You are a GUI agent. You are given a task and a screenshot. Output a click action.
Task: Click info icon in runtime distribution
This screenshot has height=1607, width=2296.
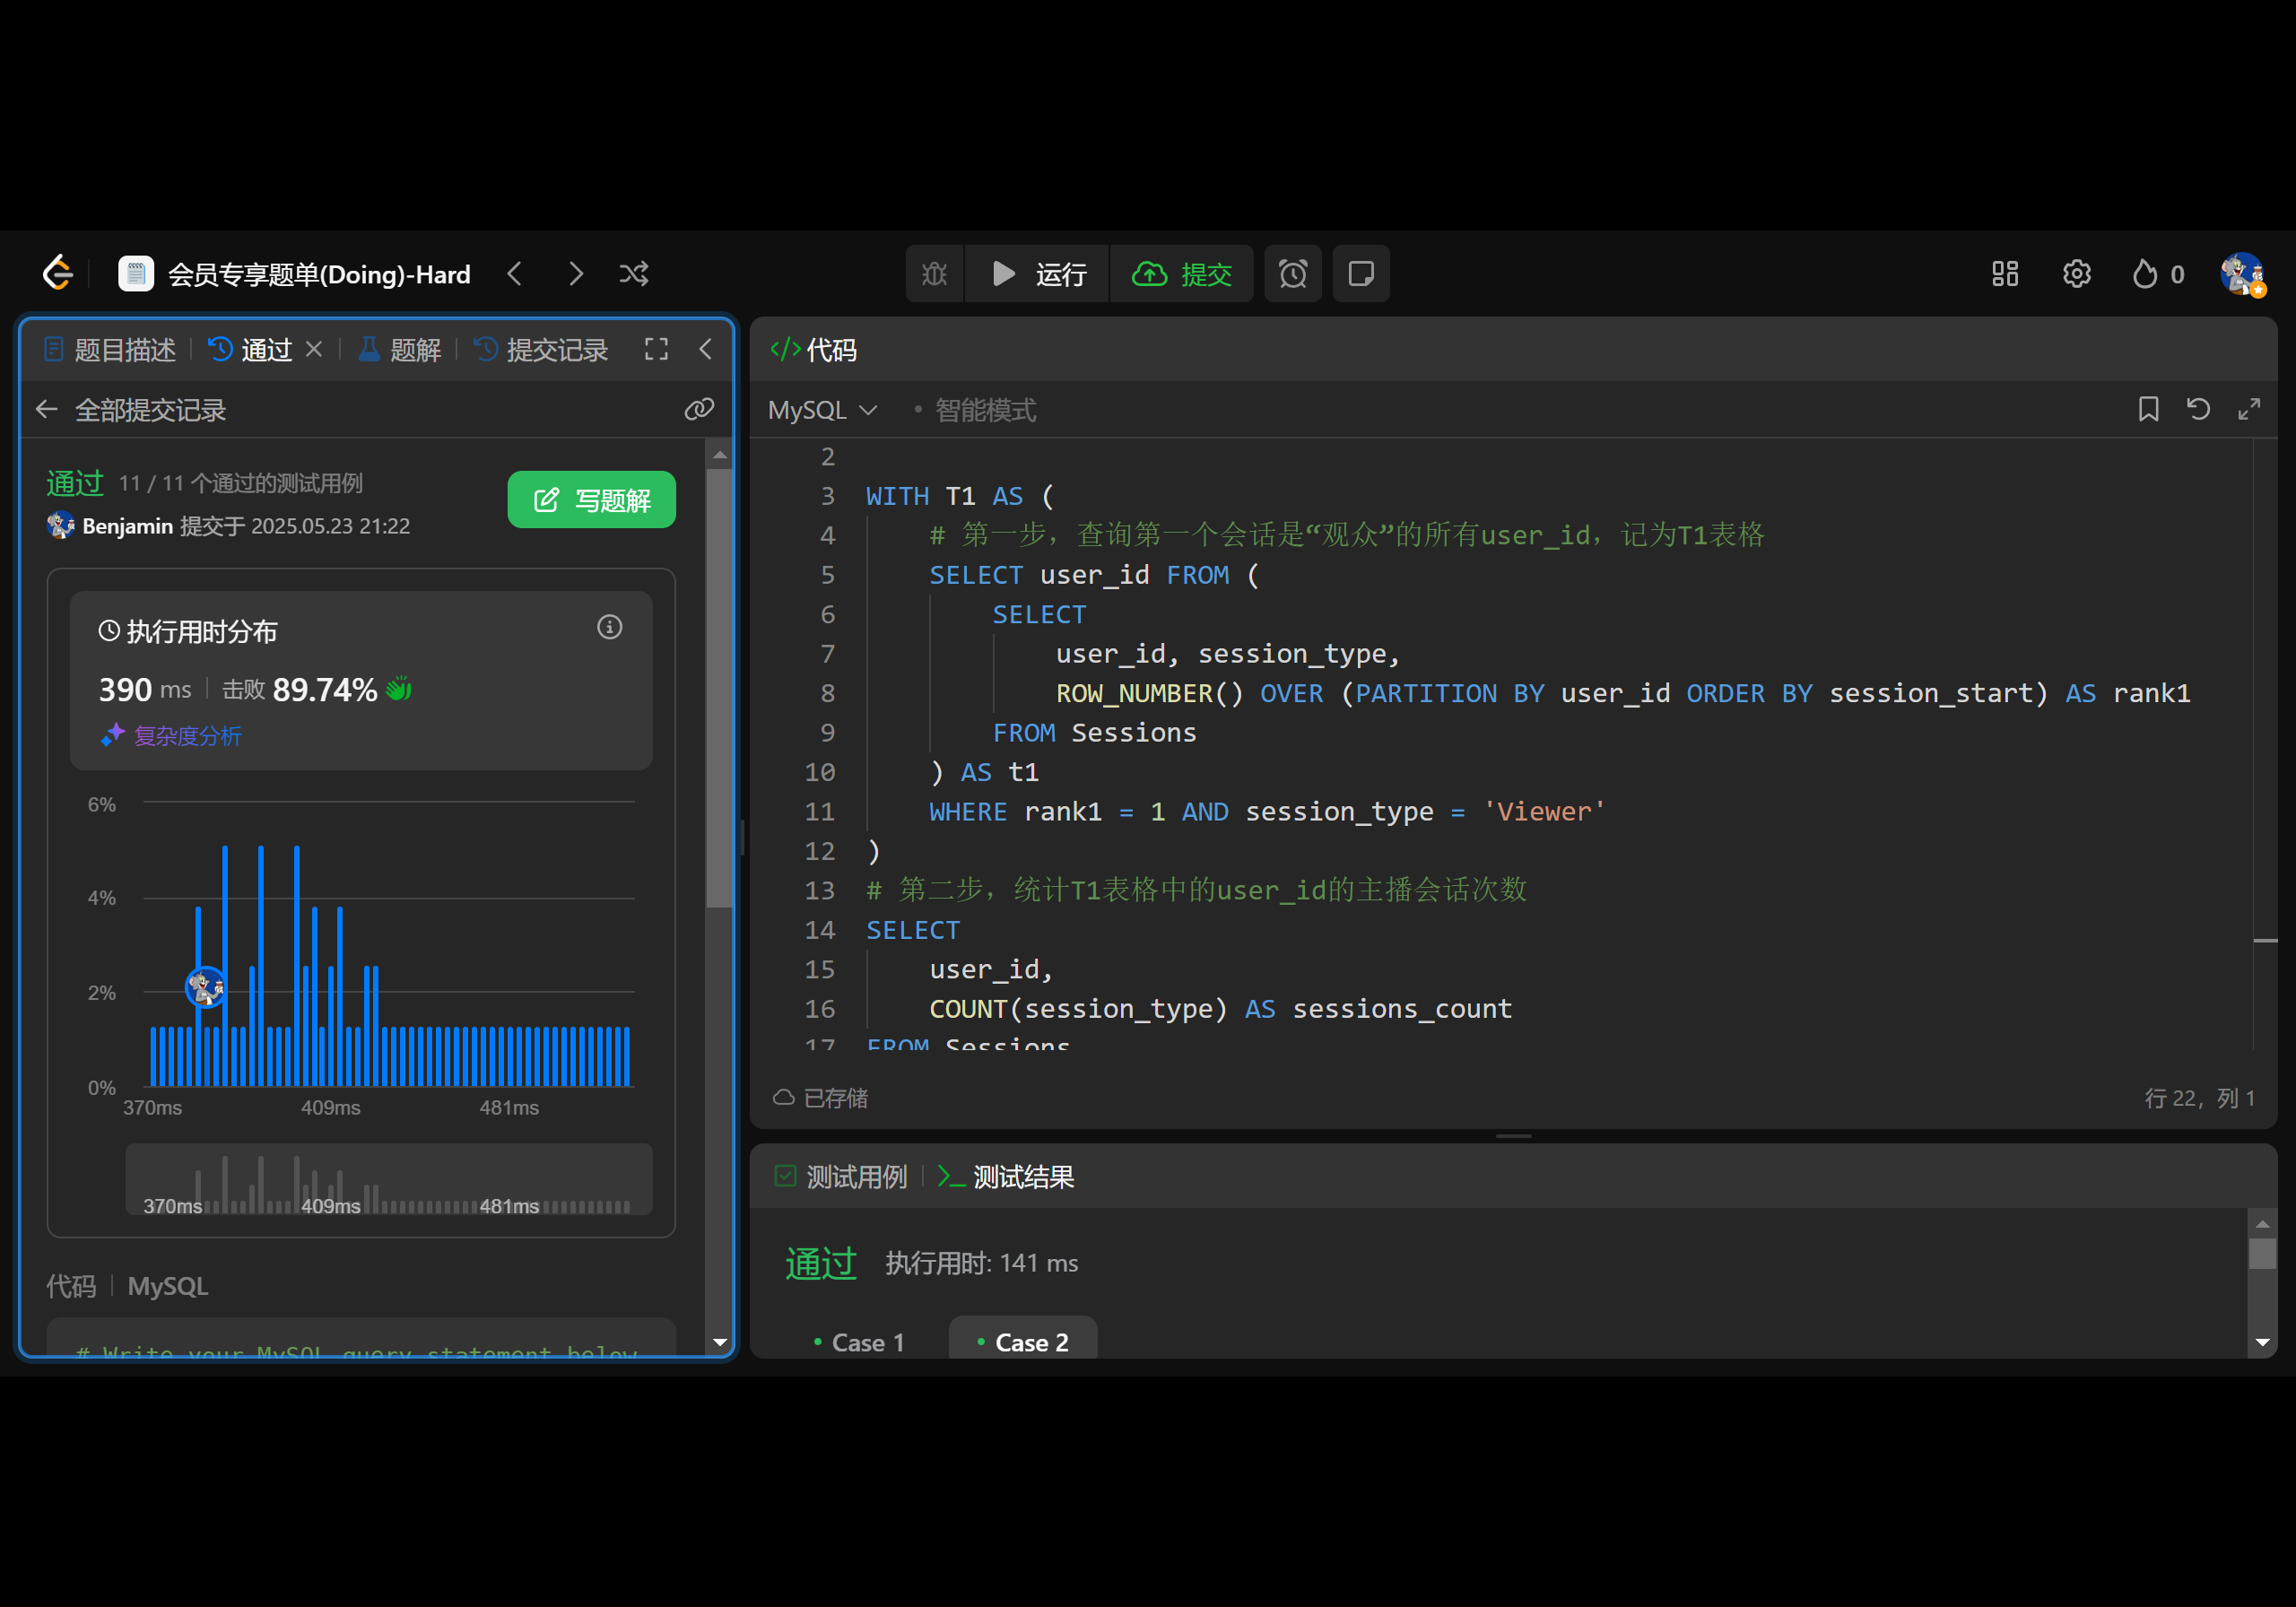(x=609, y=627)
